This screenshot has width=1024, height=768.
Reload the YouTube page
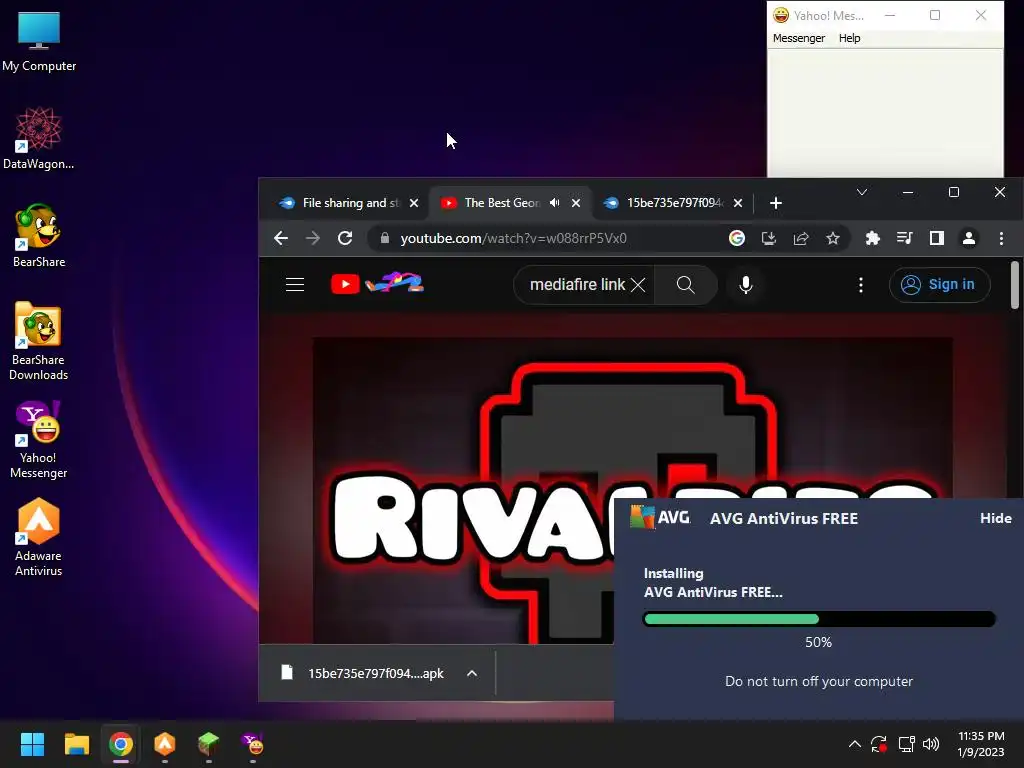pyautogui.click(x=345, y=238)
